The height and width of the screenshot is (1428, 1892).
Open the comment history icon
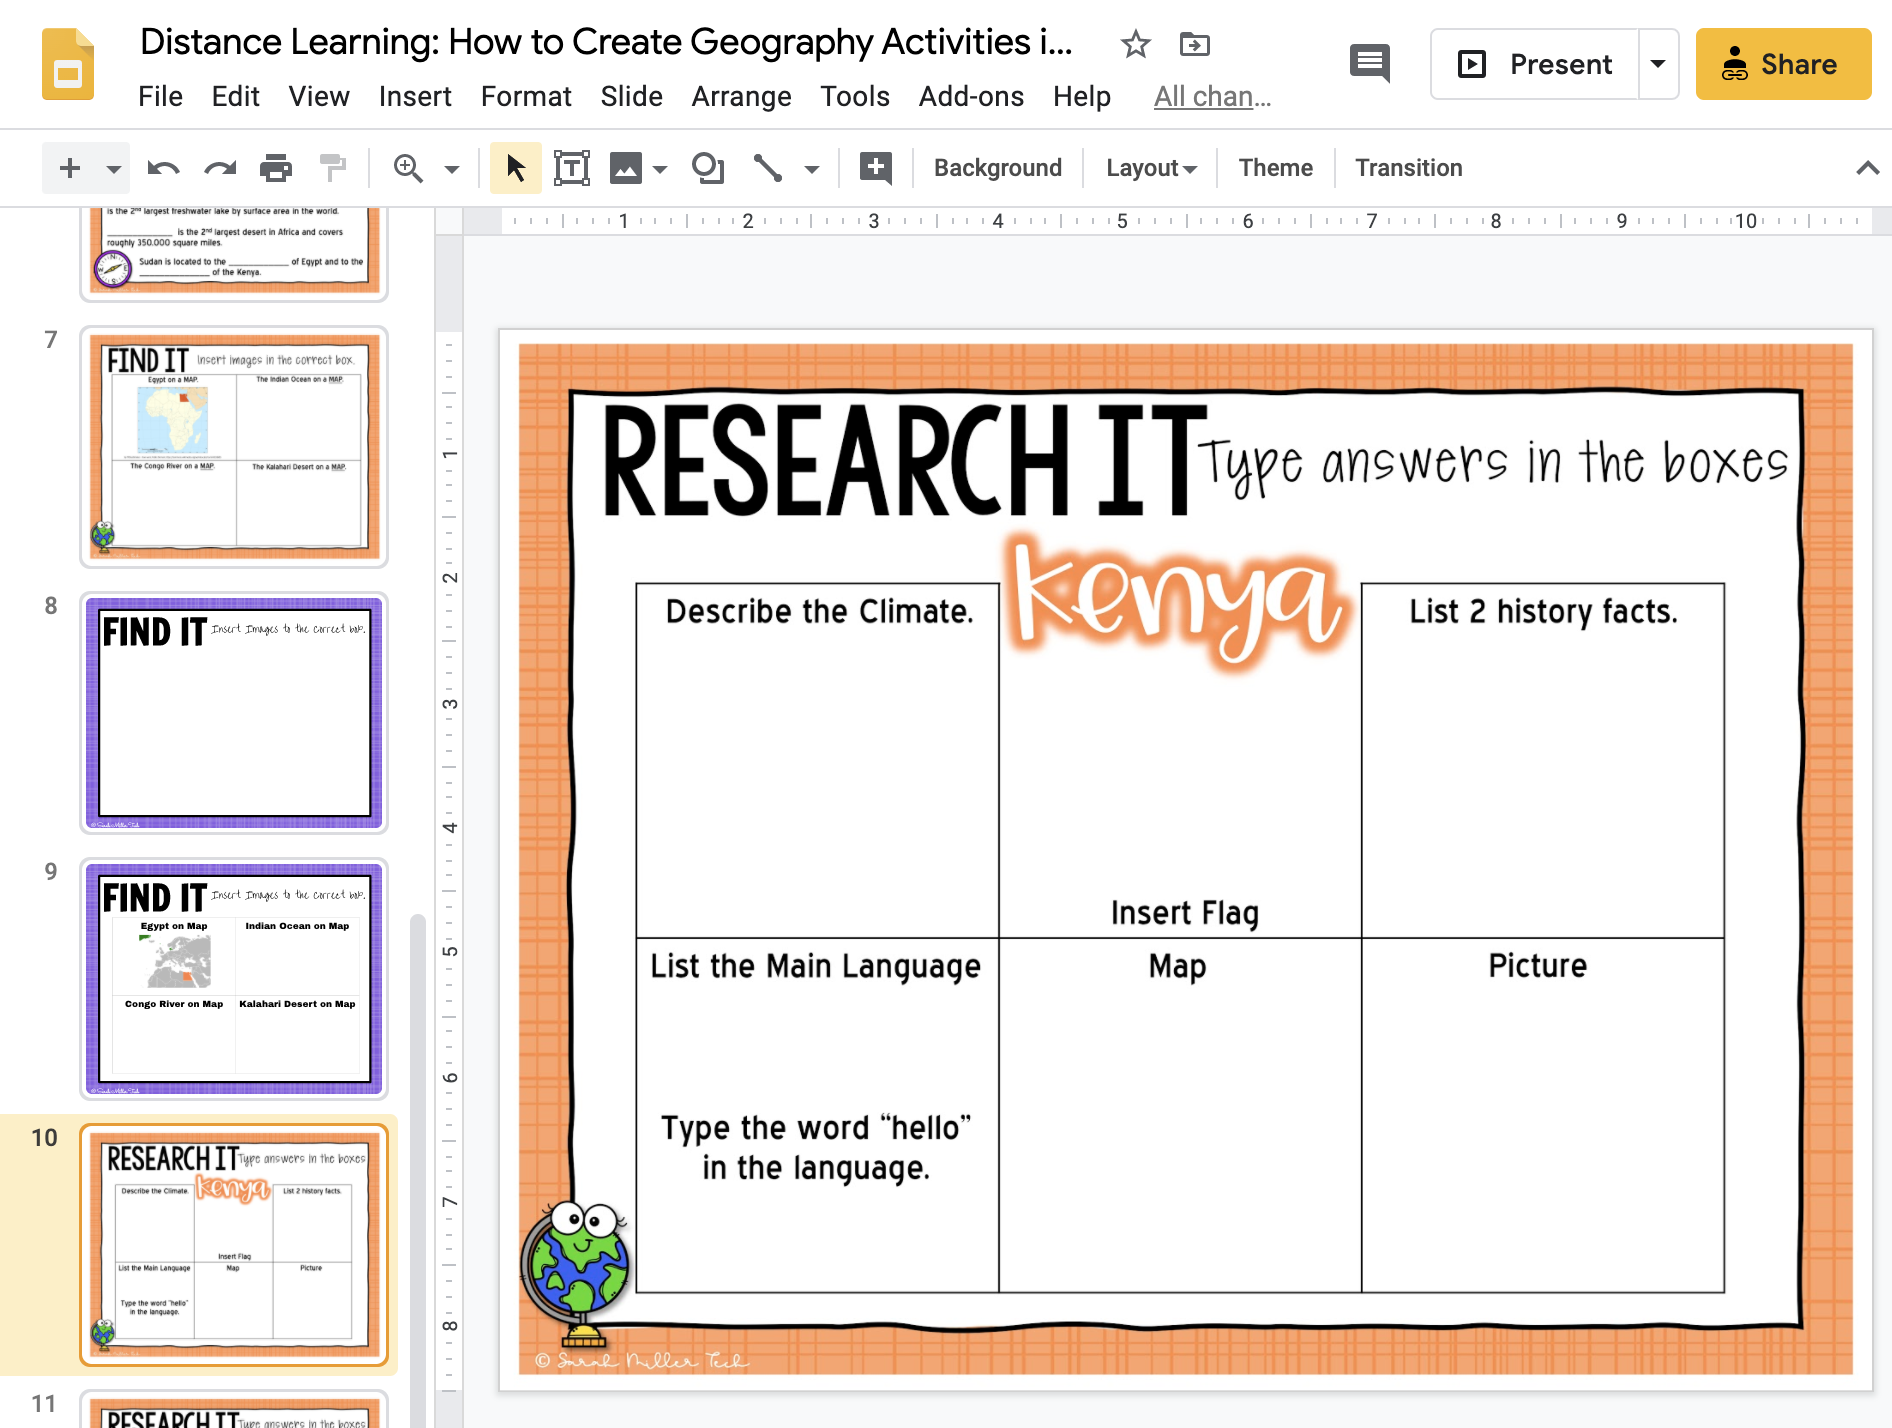1369,64
